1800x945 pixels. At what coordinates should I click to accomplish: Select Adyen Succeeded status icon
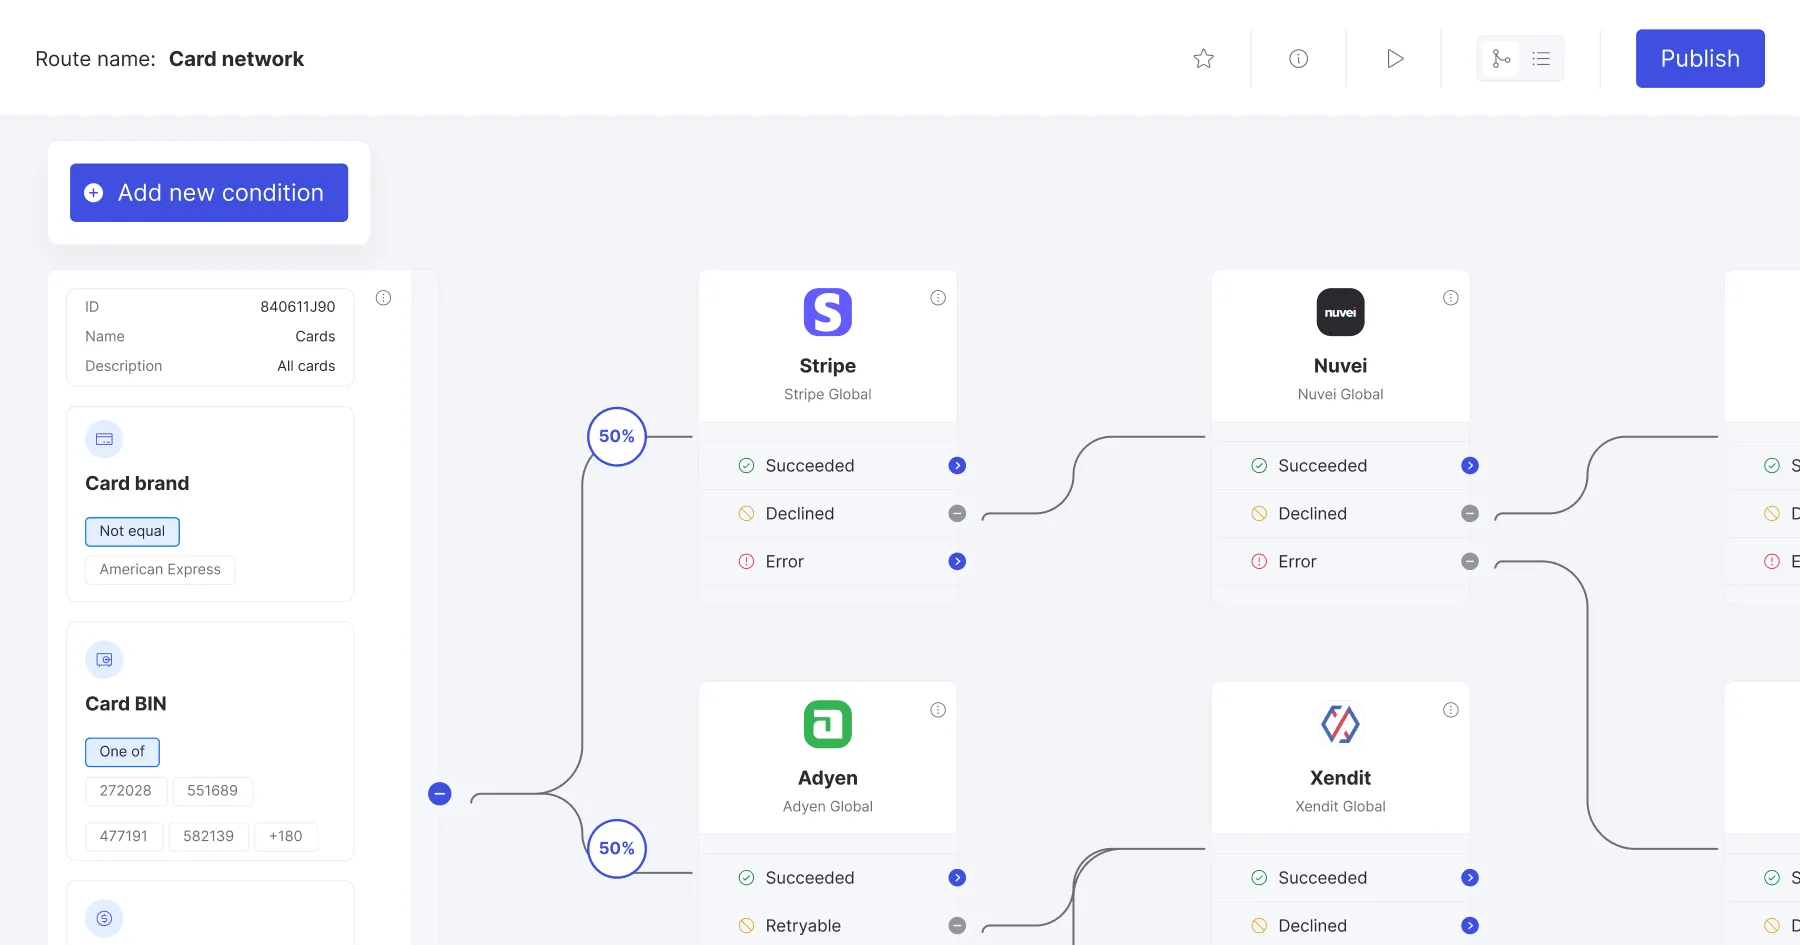[x=746, y=878]
